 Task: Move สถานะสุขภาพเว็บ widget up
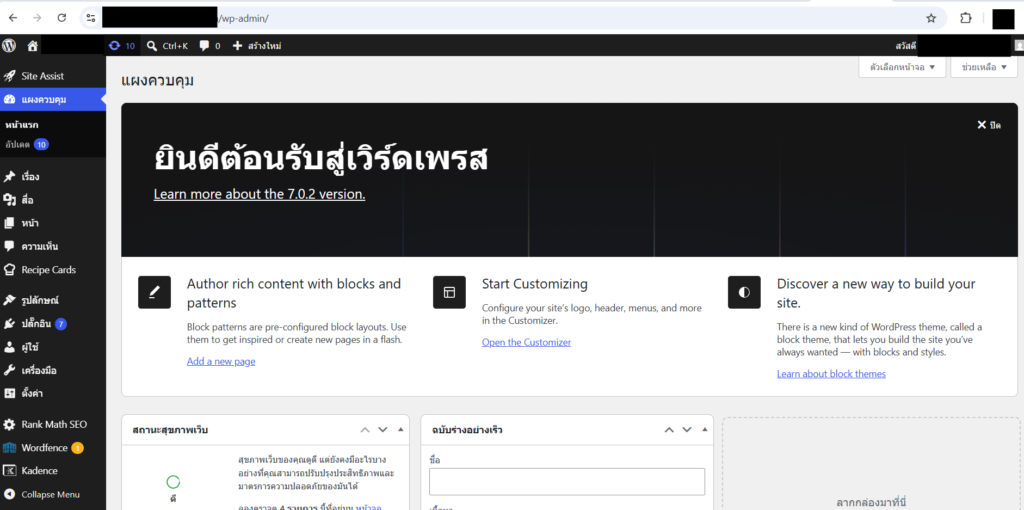pos(365,430)
